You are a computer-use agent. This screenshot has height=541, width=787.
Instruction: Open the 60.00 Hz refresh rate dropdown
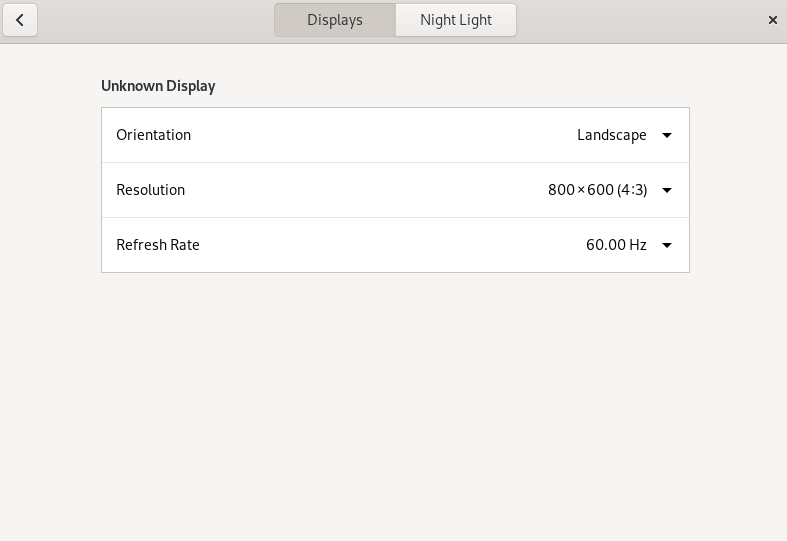point(616,245)
